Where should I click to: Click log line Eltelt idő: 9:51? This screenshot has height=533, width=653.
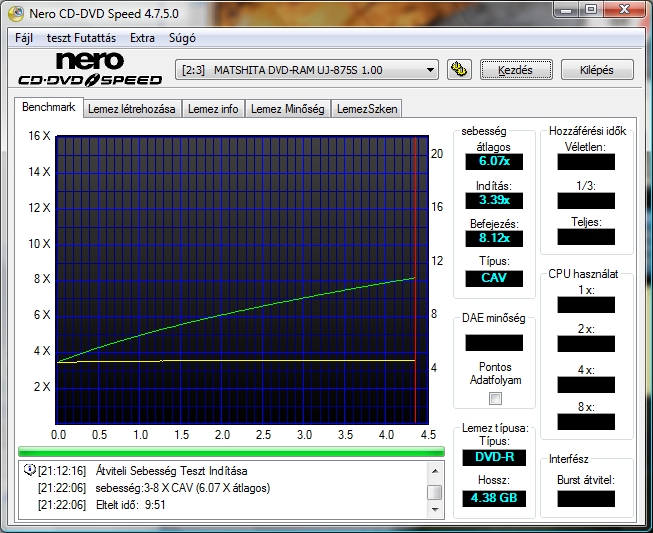tap(131, 505)
